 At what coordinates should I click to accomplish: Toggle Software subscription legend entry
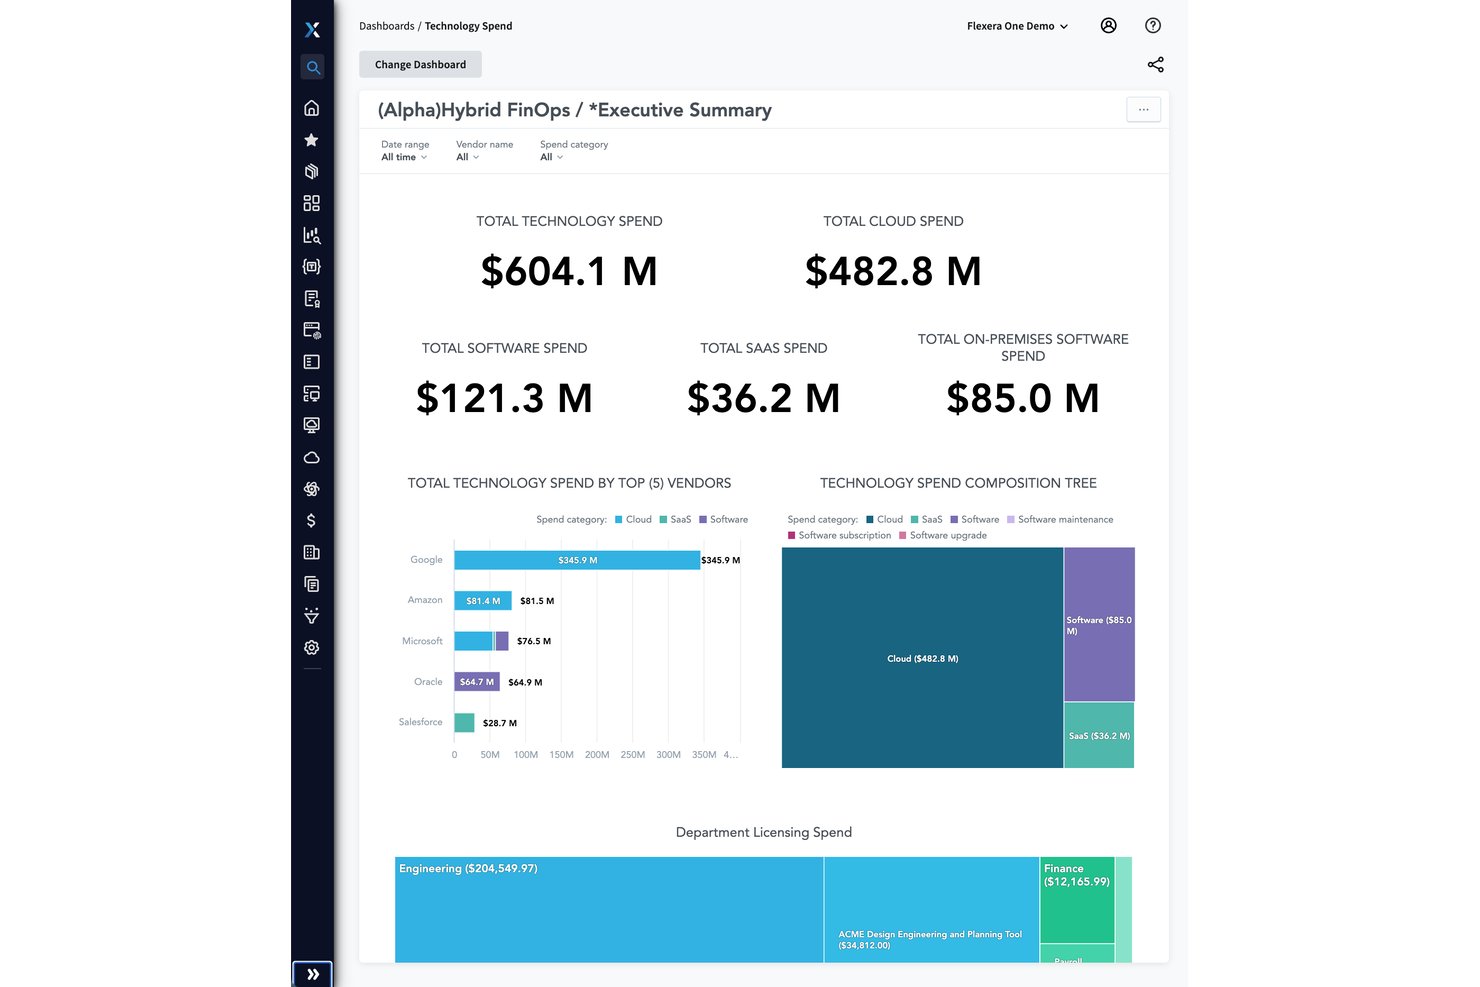coord(839,536)
